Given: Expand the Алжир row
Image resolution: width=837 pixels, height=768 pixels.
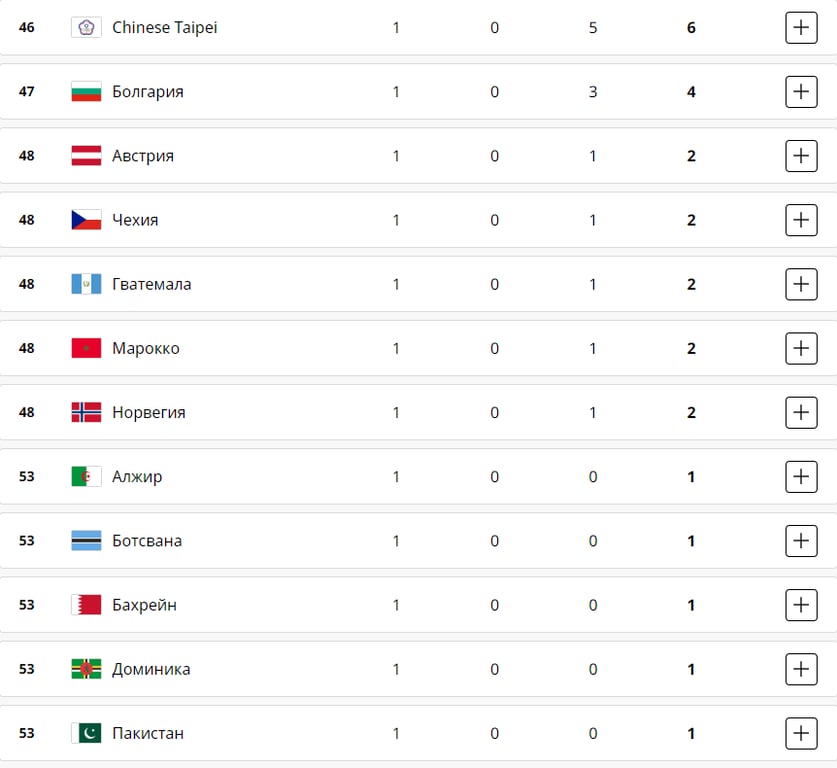Looking at the screenshot, I should click(x=801, y=477).
